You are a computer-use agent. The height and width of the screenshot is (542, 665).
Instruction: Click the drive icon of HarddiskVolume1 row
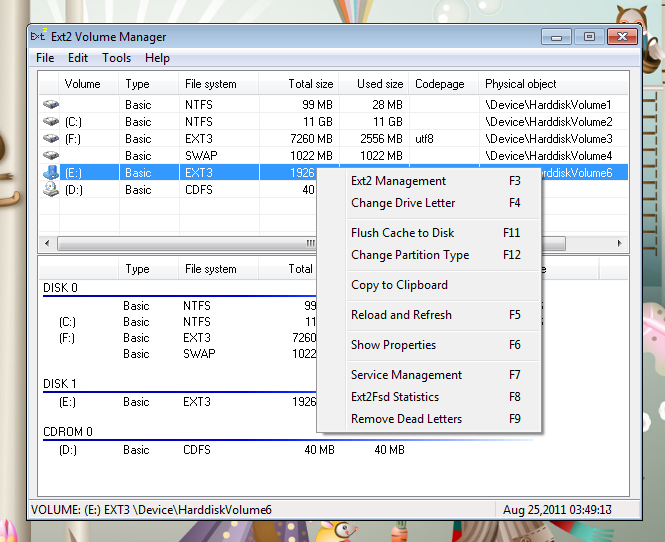point(51,104)
